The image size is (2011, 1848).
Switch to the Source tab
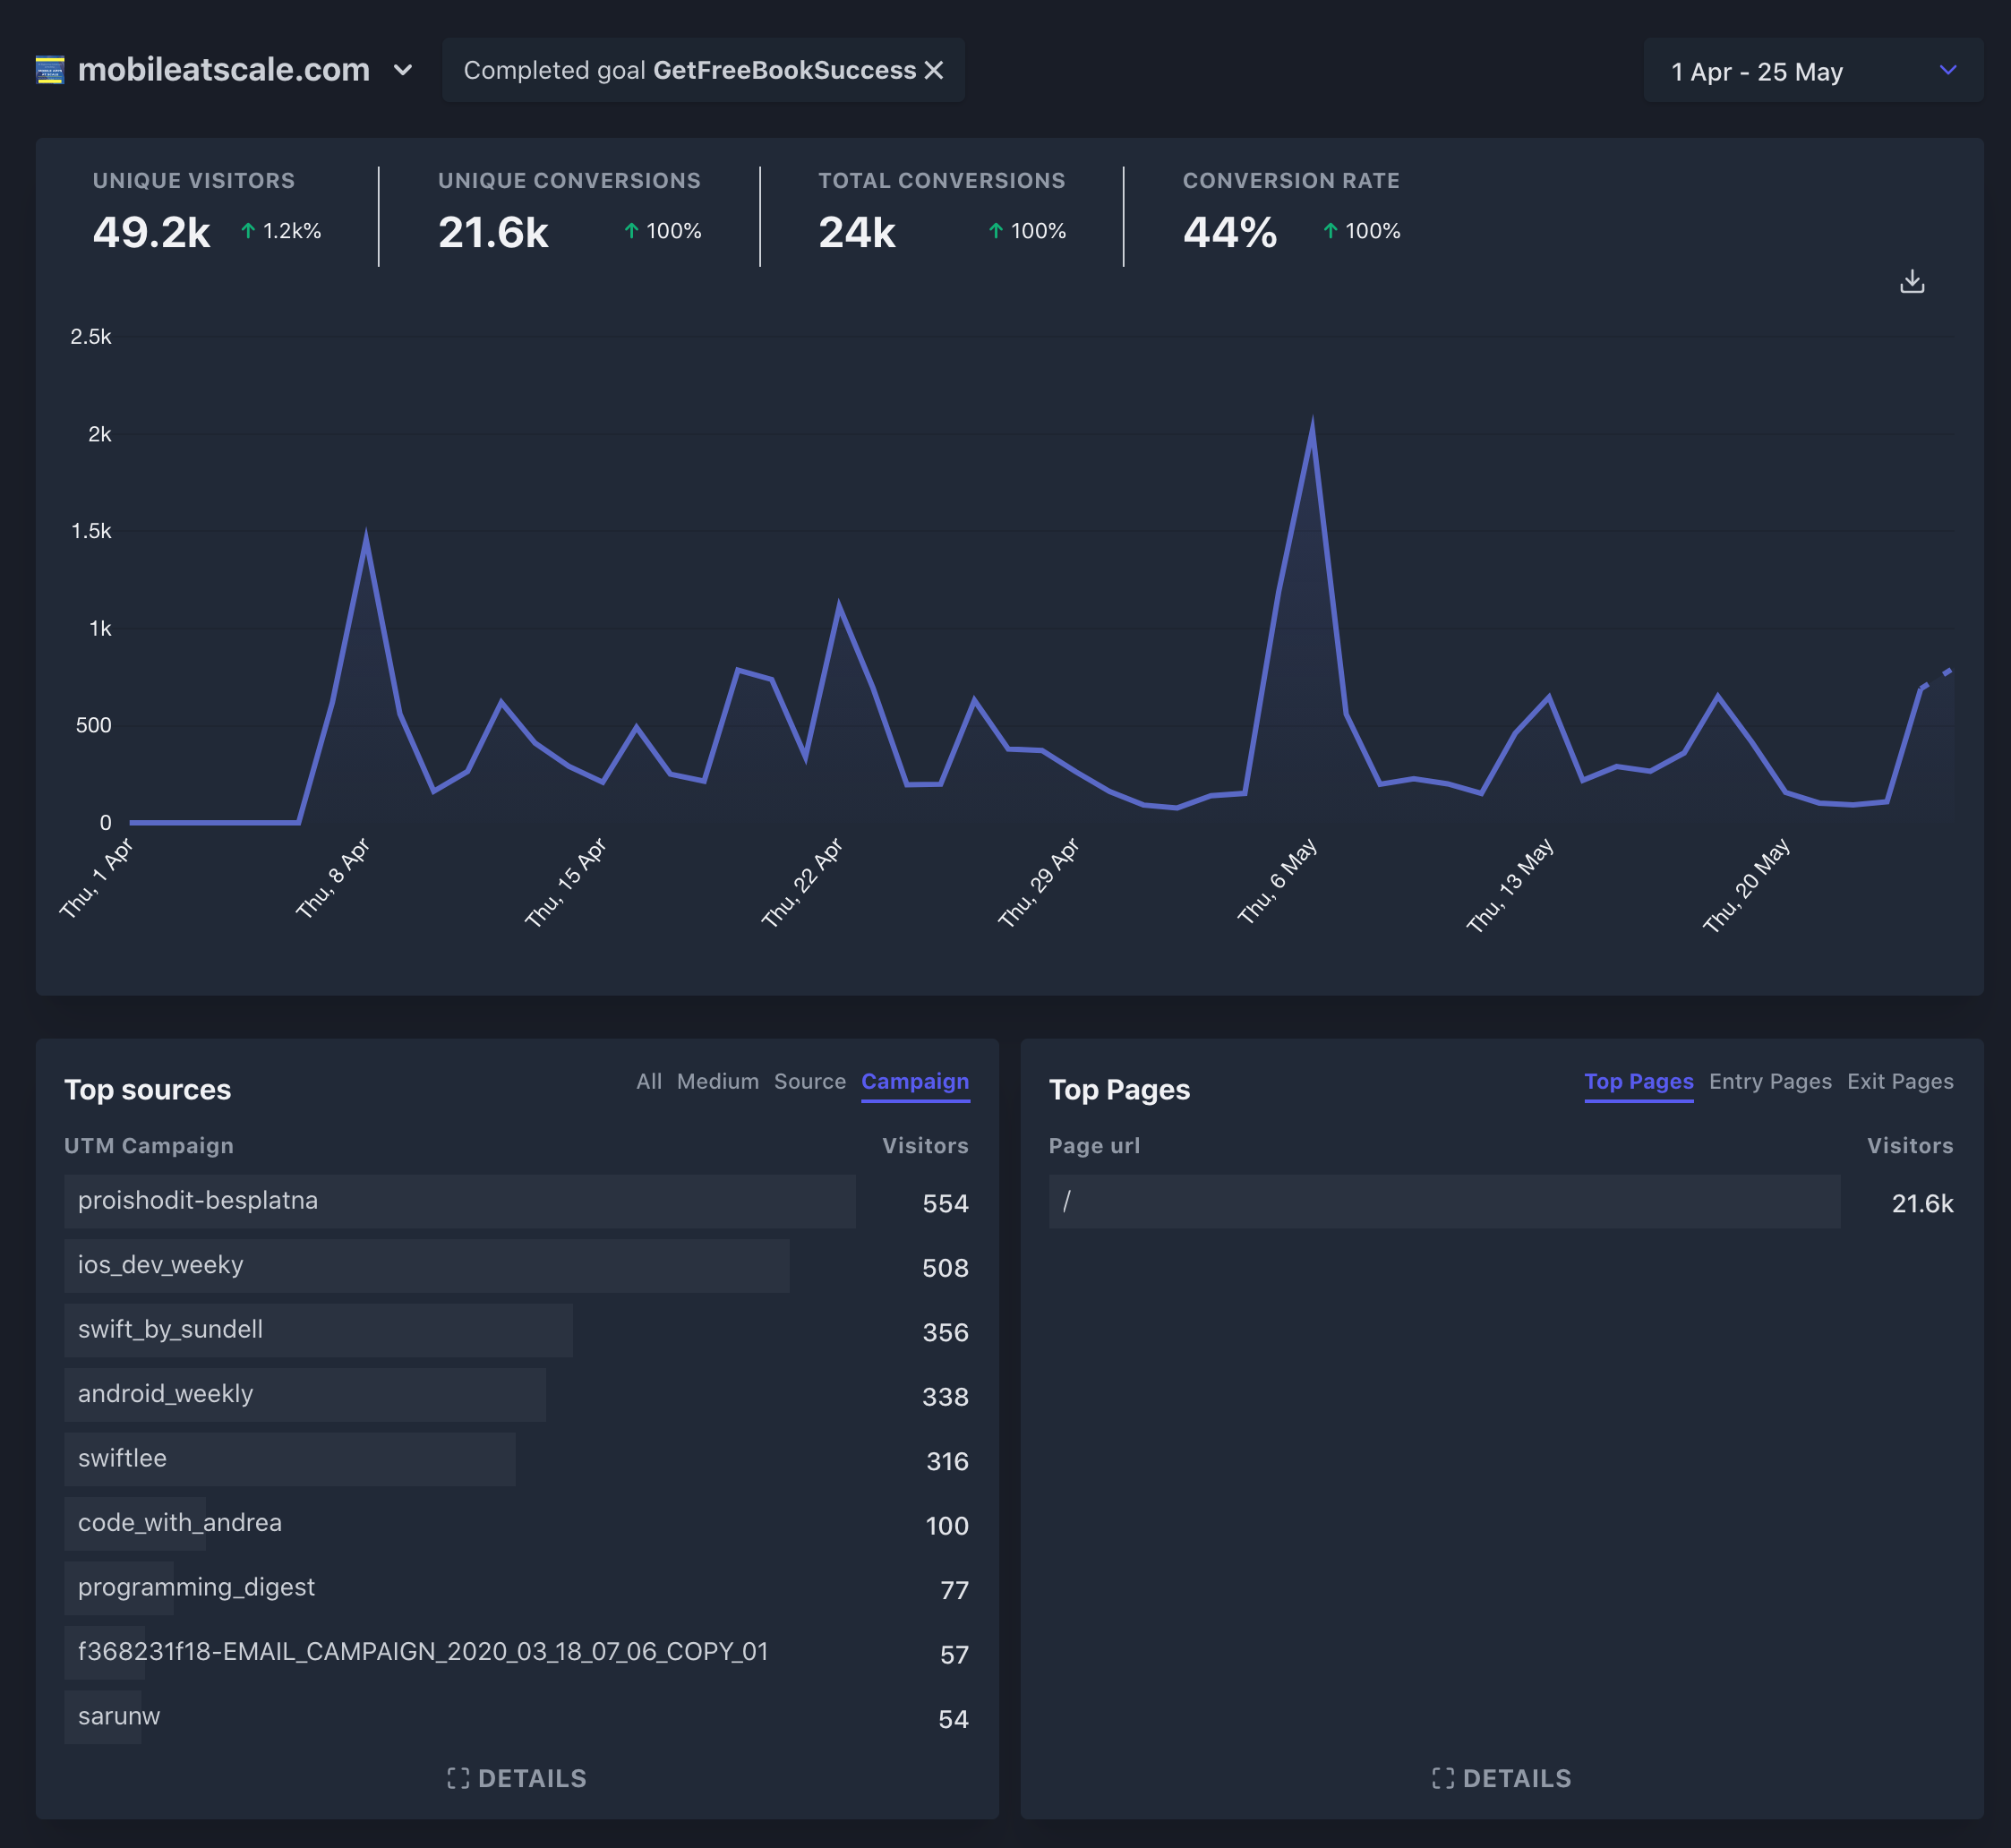(x=809, y=1081)
